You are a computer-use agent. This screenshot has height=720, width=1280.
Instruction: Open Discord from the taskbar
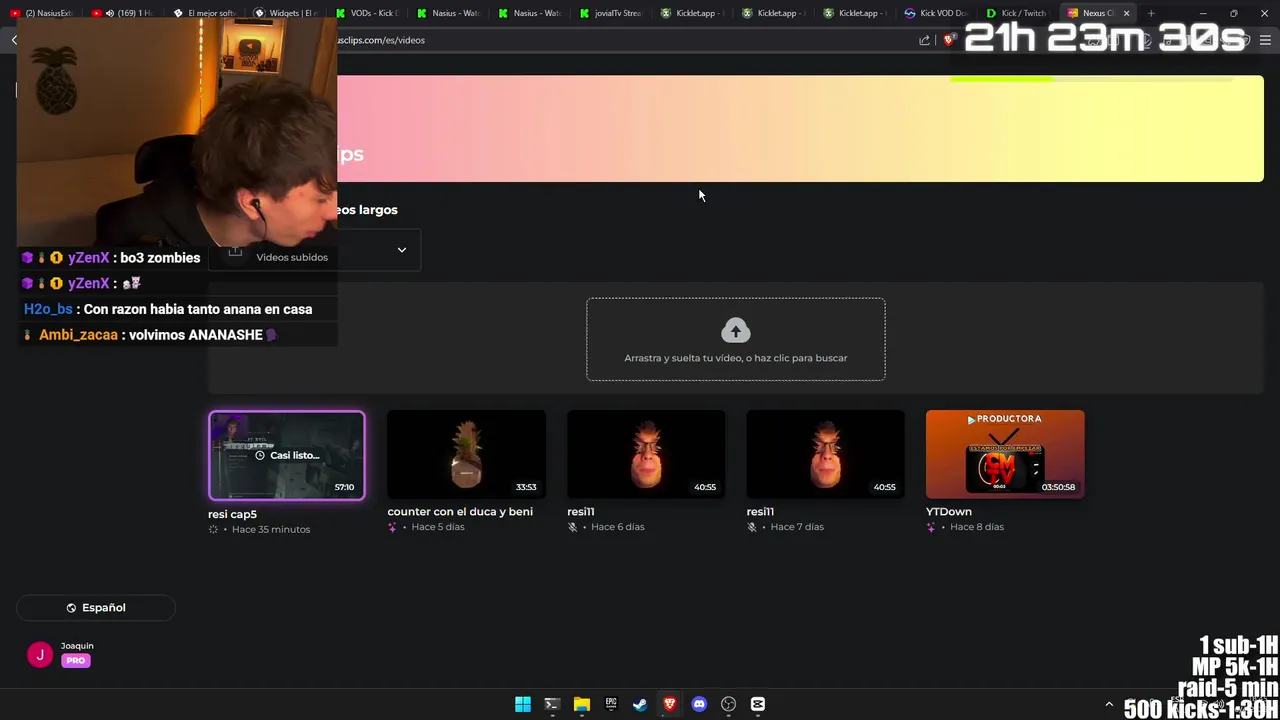click(699, 704)
